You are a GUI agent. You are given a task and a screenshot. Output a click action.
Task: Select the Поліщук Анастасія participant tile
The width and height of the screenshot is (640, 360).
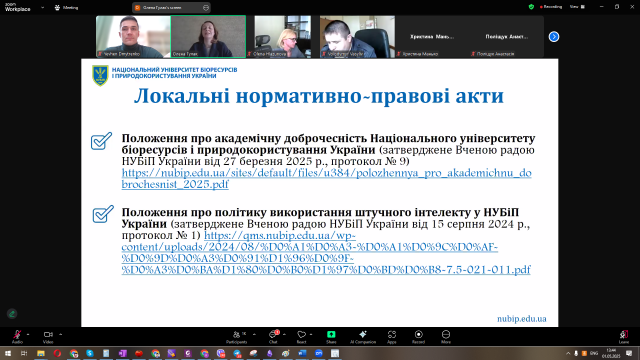pyautogui.click(x=507, y=36)
